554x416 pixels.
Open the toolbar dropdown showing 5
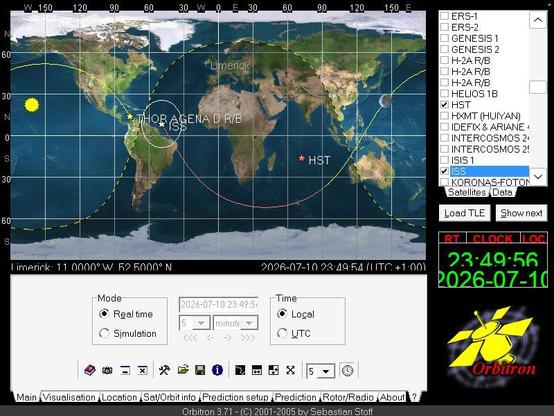(x=326, y=371)
